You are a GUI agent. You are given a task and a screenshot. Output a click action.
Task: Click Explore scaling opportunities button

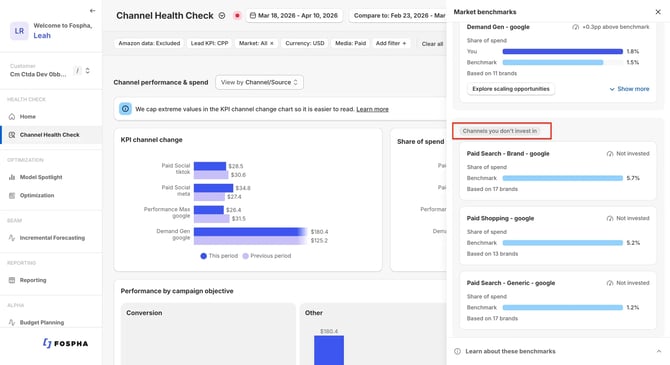coord(511,89)
